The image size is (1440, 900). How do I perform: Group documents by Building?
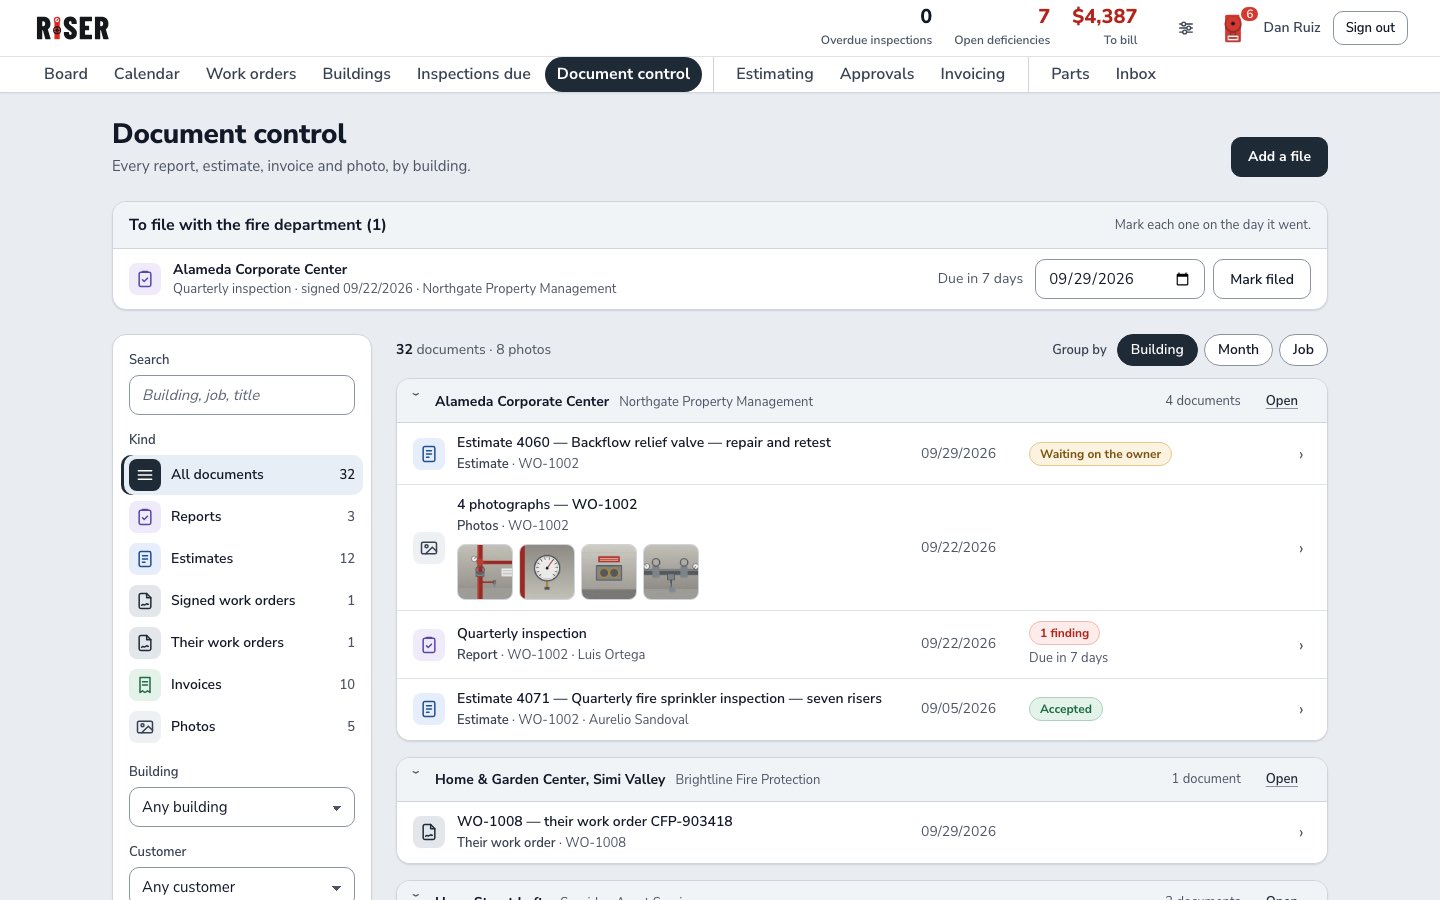tap(1157, 350)
